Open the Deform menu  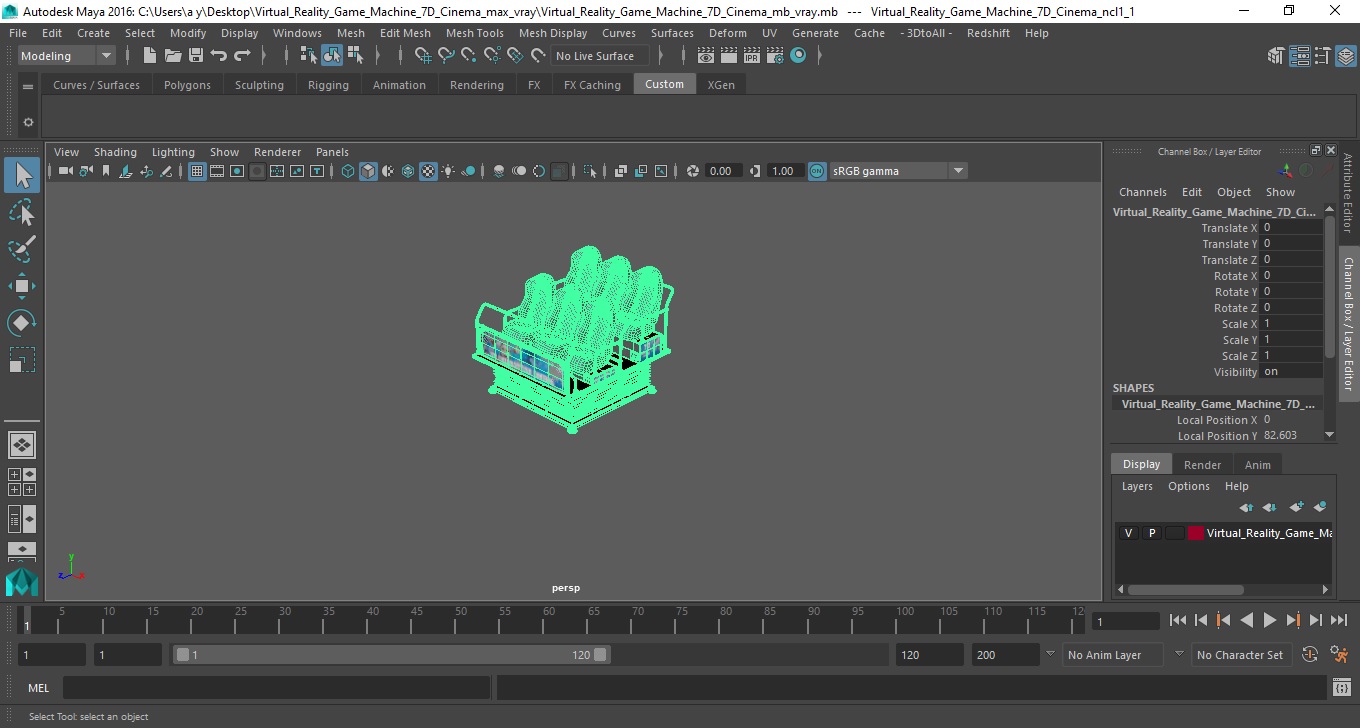pyautogui.click(x=727, y=33)
